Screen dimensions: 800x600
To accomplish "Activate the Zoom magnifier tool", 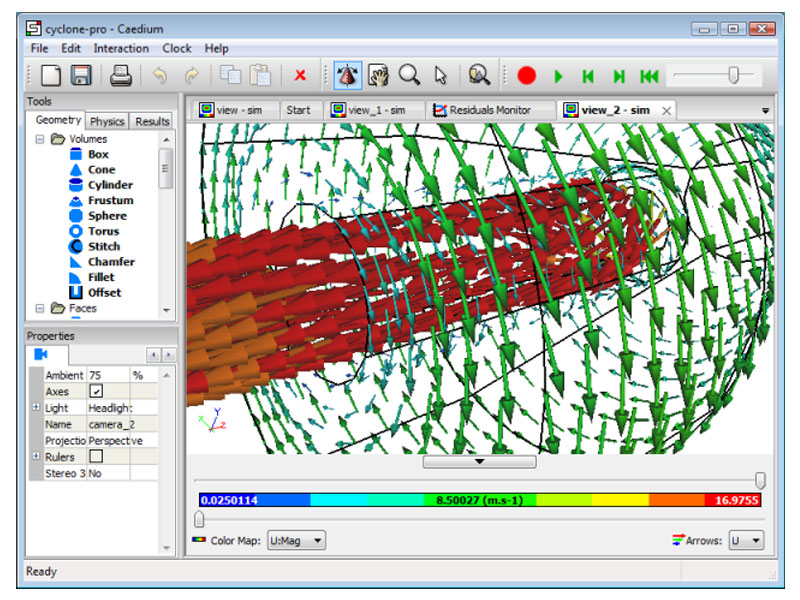I will pyautogui.click(x=409, y=75).
